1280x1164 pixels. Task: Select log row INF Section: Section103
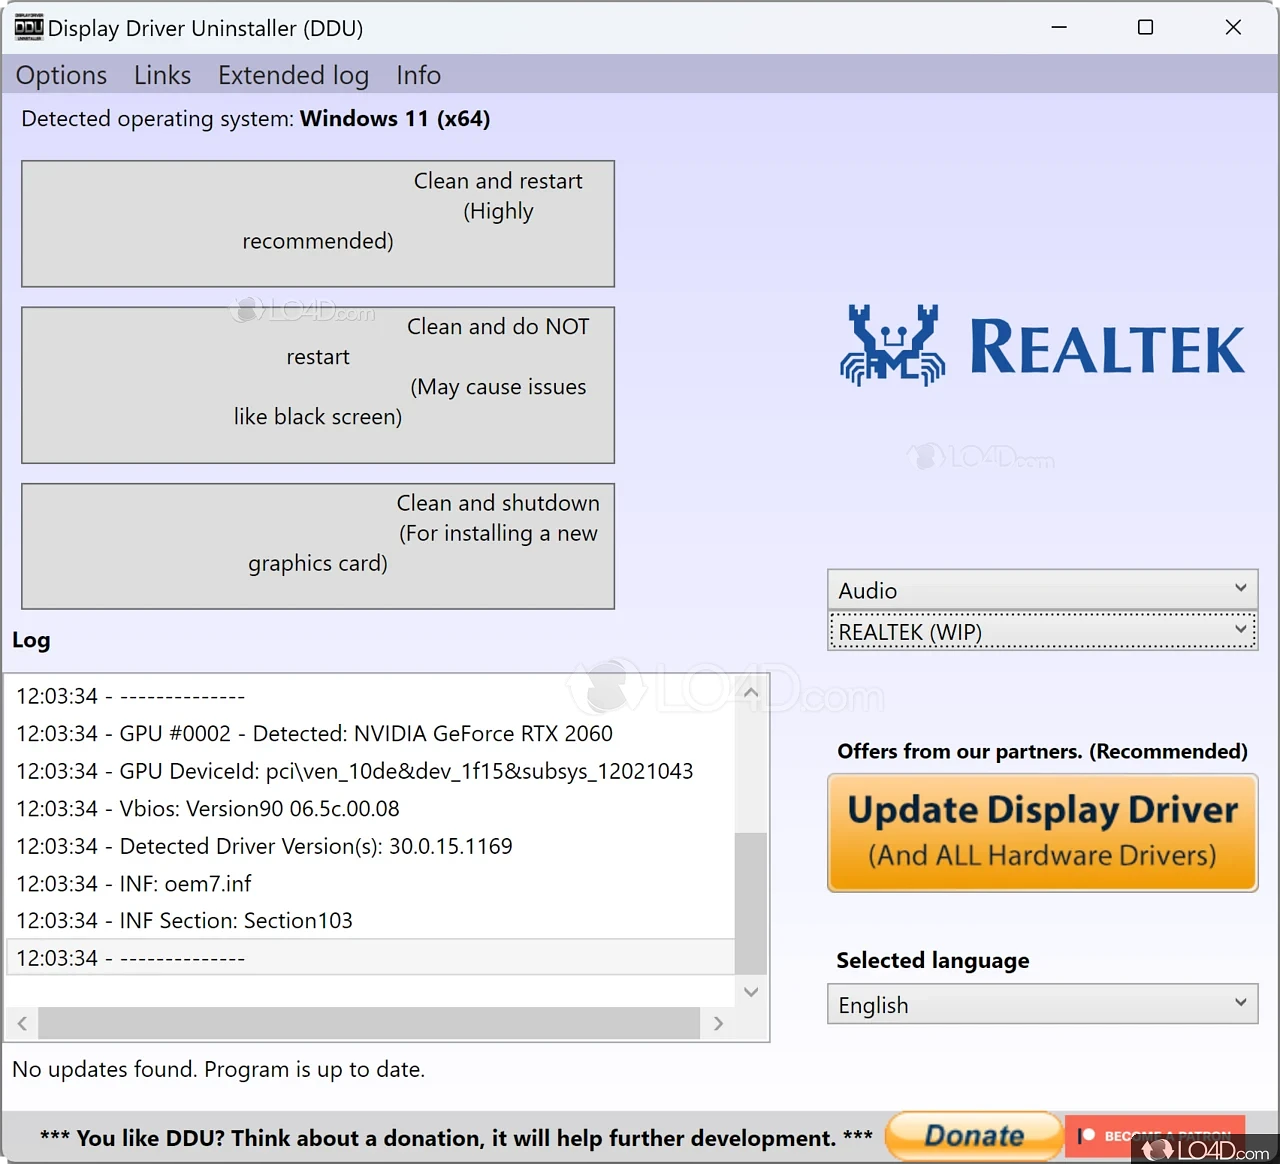tap(370, 920)
